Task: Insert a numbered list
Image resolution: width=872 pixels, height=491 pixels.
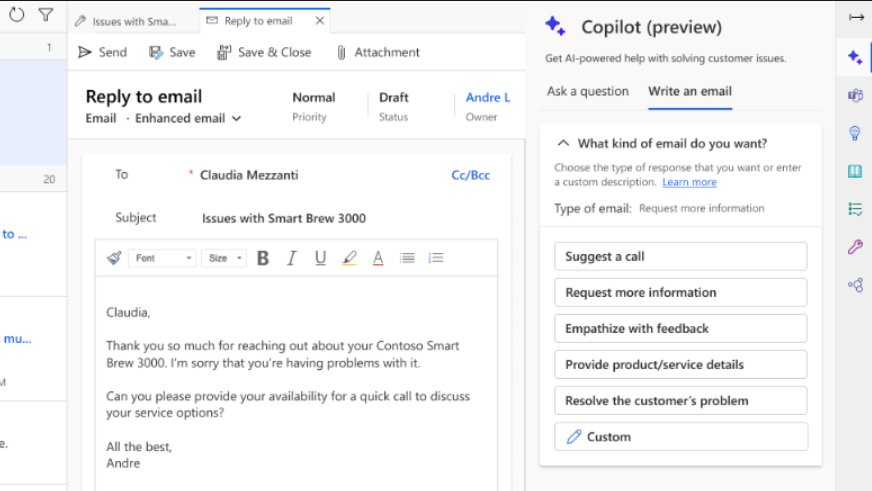Action: click(436, 258)
